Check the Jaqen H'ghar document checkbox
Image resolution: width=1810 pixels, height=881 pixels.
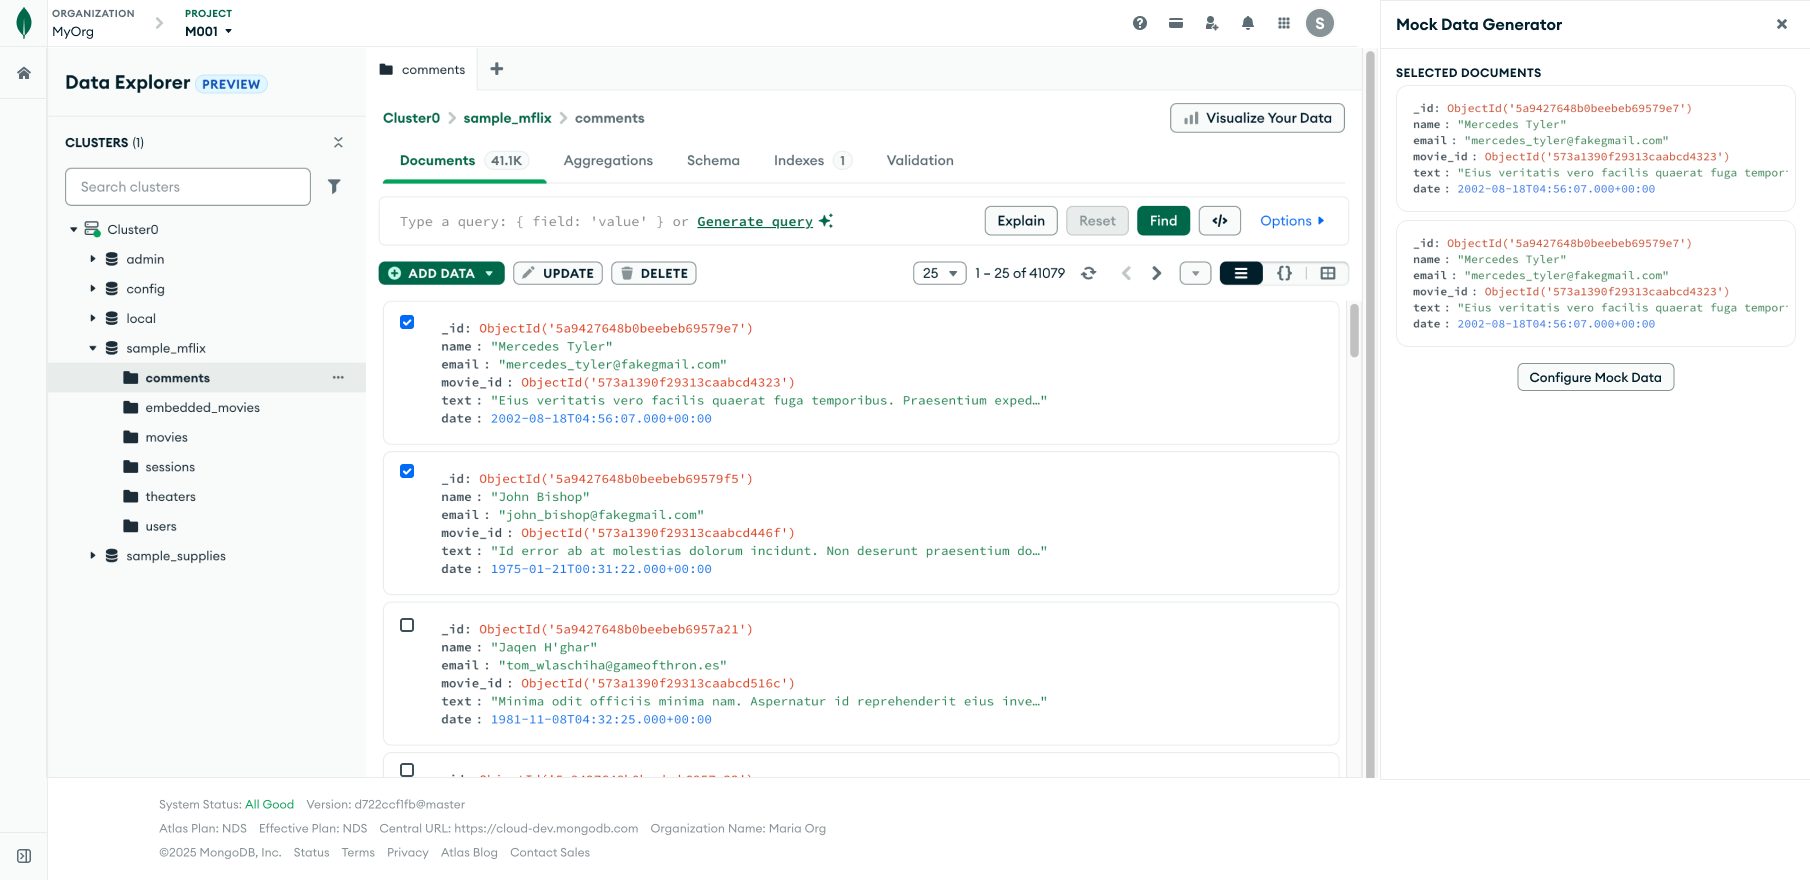(x=407, y=625)
